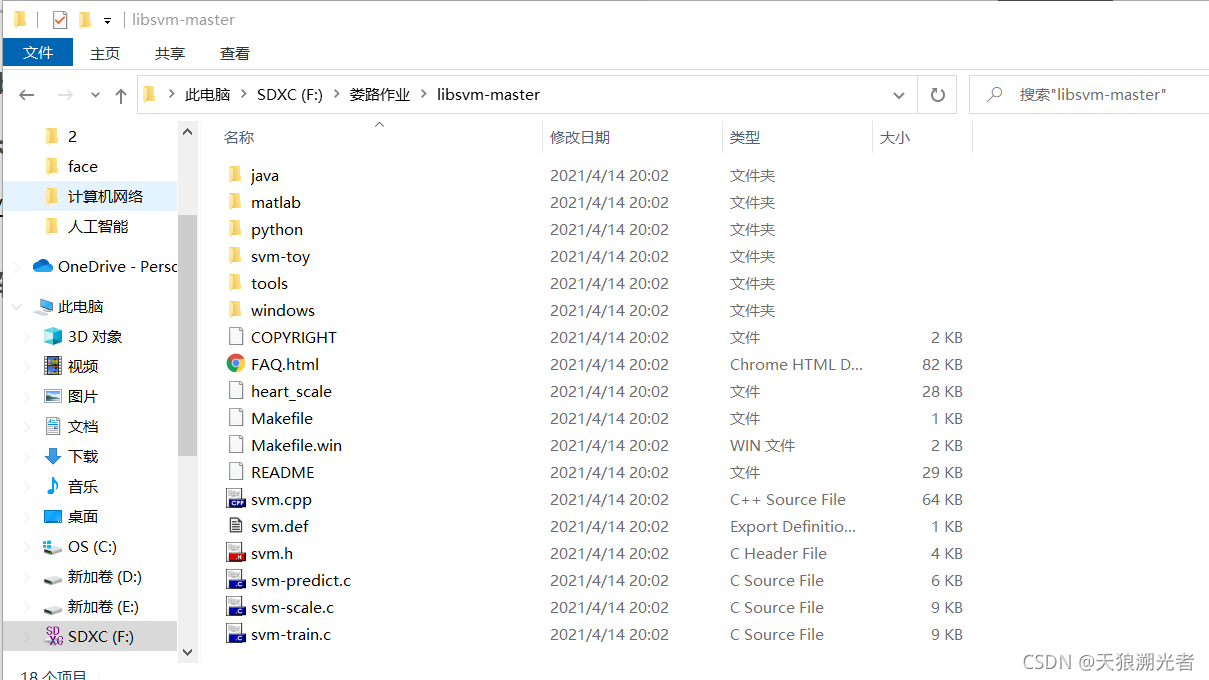The width and height of the screenshot is (1209, 680).
Task: Go back with the back arrow
Action: tap(27, 95)
